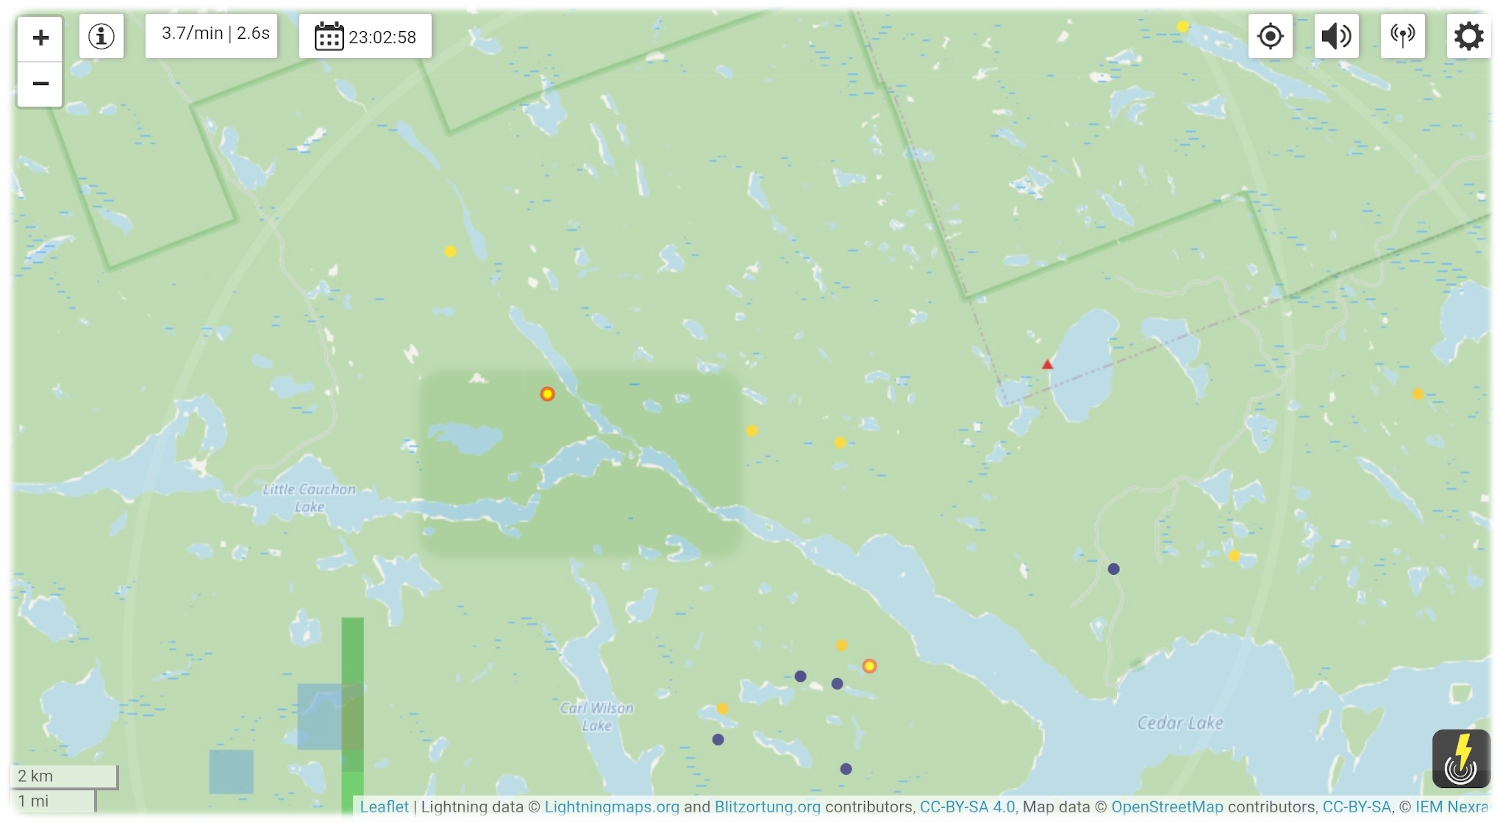Click the red triangle station marker
This screenshot has width=1500, height=822.
pyautogui.click(x=1047, y=365)
